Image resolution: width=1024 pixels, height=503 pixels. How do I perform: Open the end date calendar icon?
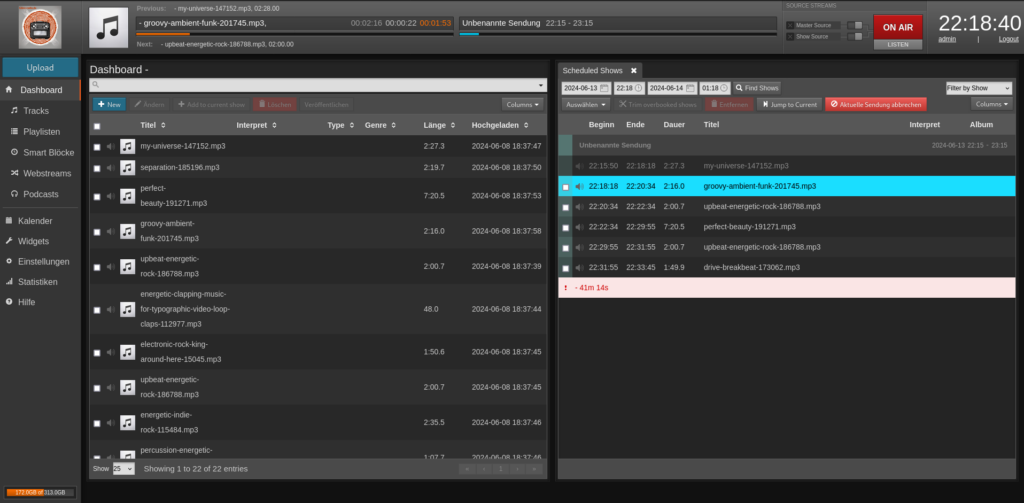690,88
